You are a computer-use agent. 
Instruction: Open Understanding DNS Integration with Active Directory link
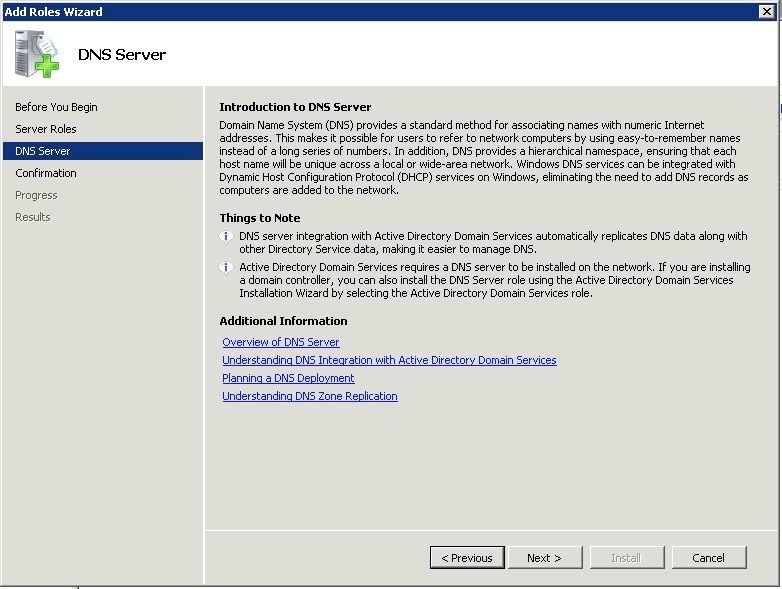(x=390, y=360)
